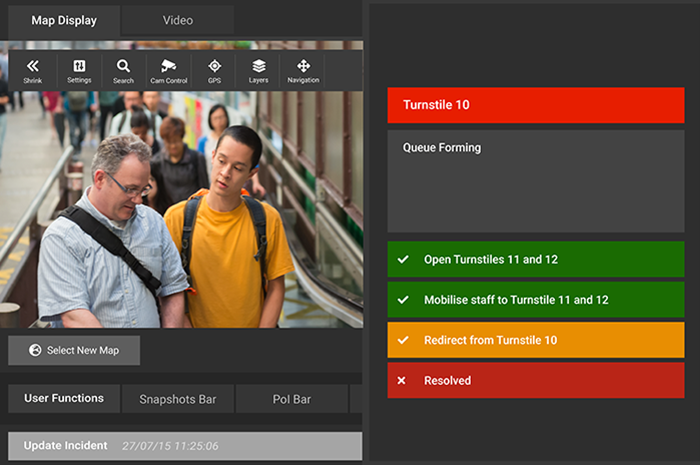Toggle the X mark on Resolved
The width and height of the screenshot is (700, 465).
(x=401, y=381)
